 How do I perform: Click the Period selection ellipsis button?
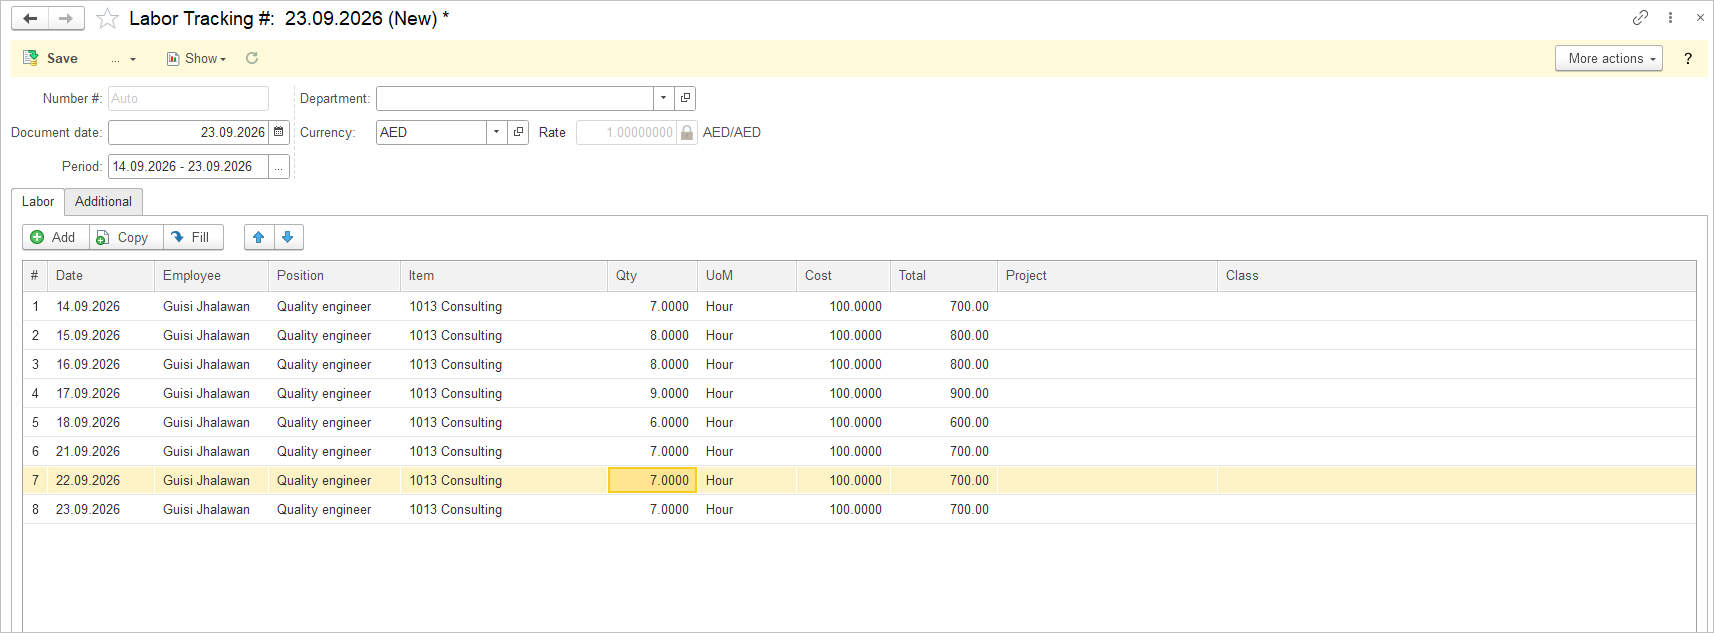(279, 166)
